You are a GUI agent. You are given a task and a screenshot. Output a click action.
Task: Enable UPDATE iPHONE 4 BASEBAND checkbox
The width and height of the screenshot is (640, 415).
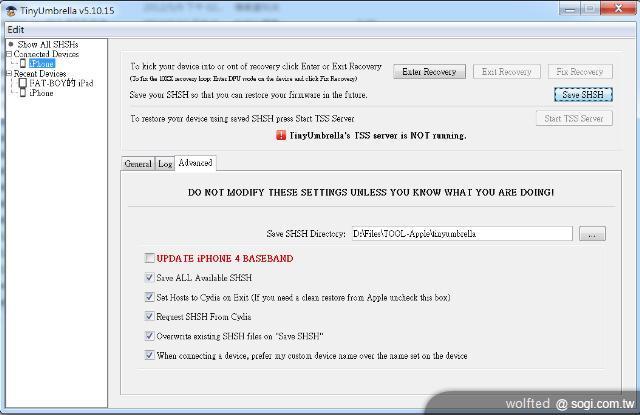point(149,258)
